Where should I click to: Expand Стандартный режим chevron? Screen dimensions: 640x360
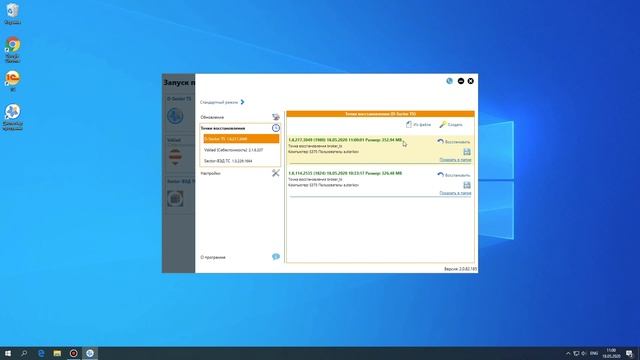pos(242,102)
